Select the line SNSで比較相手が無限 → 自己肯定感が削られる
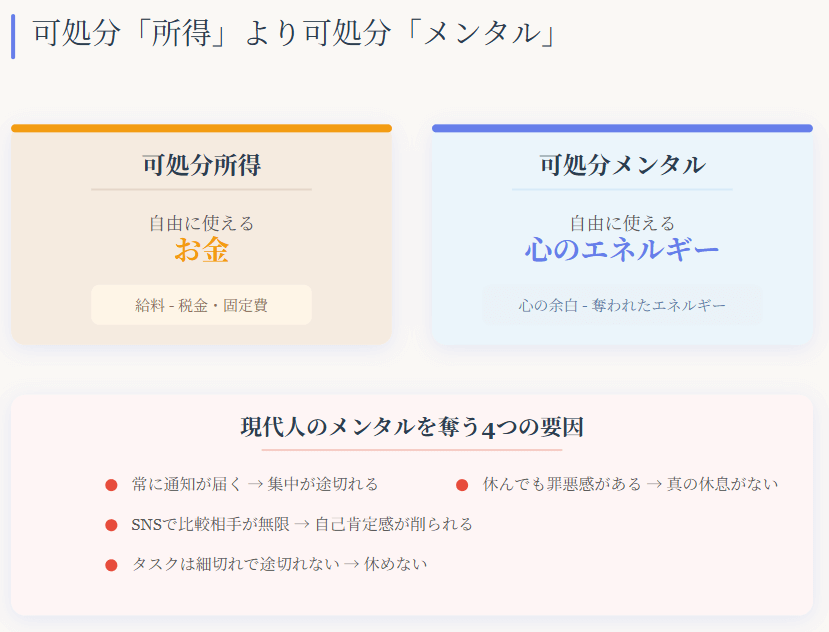 click(x=302, y=524)
